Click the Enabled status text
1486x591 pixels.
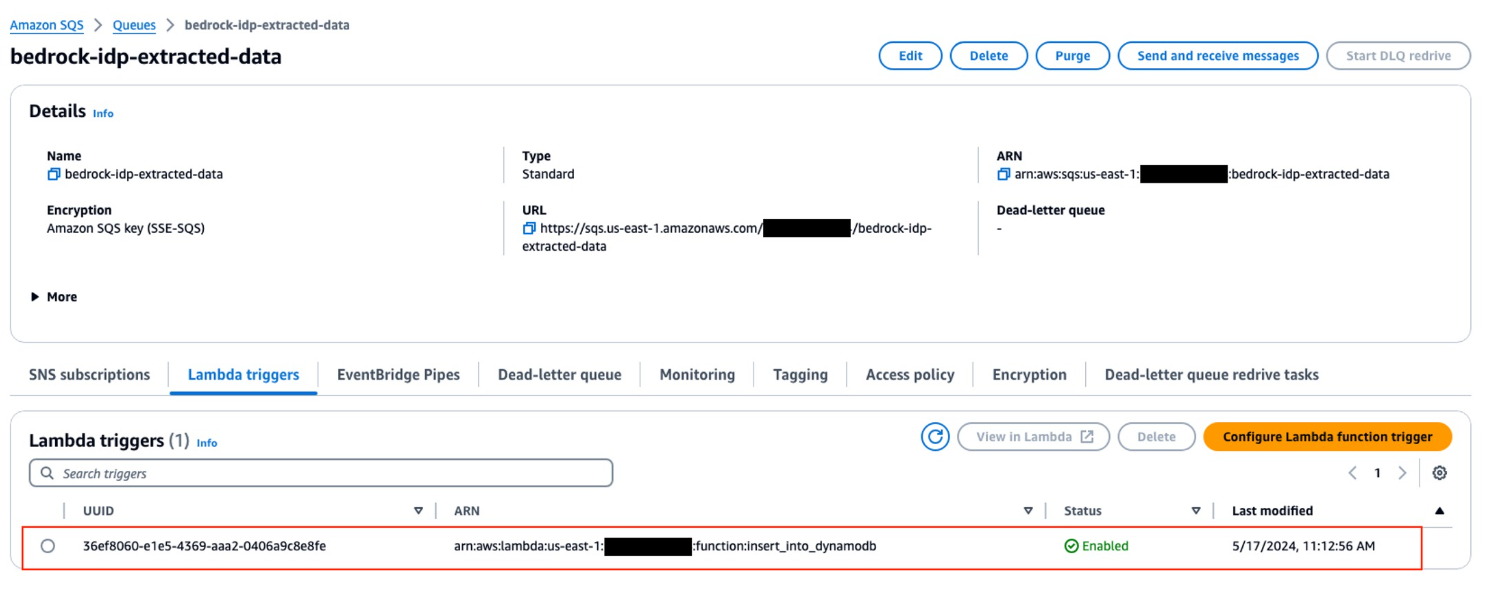pos(1105,546)
